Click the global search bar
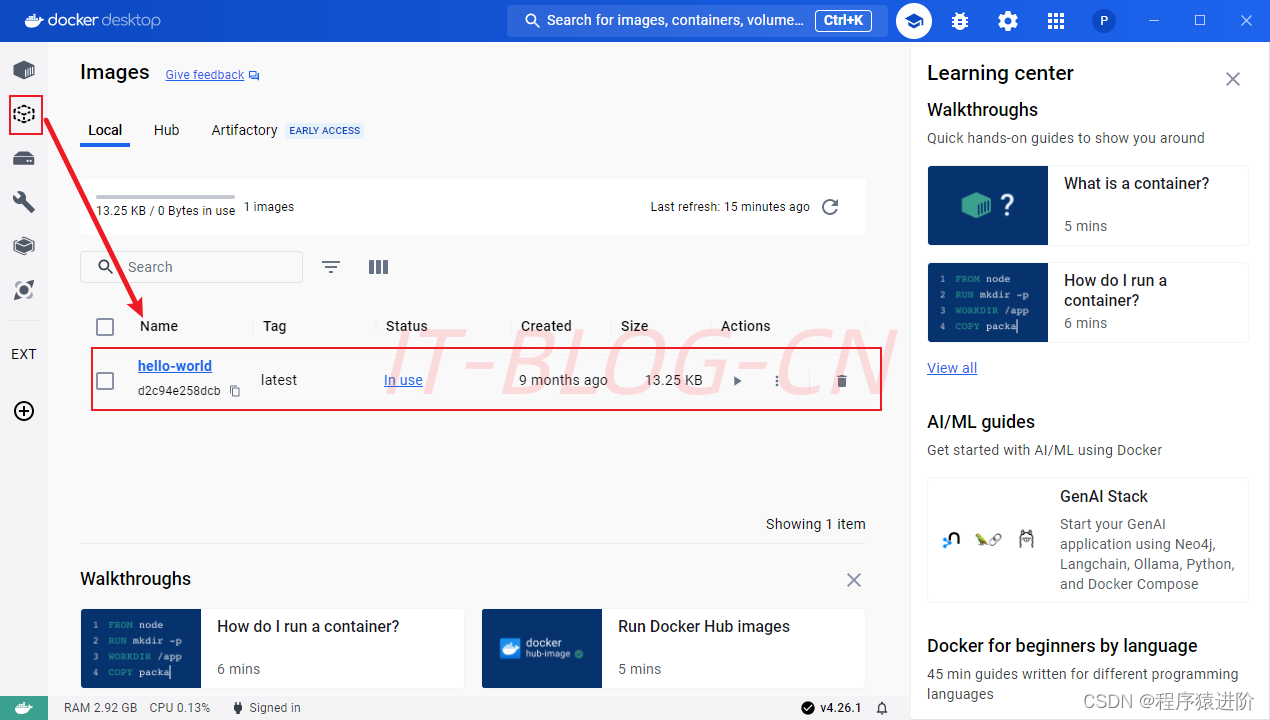The image size is (1270, 720). click(697, 21)
